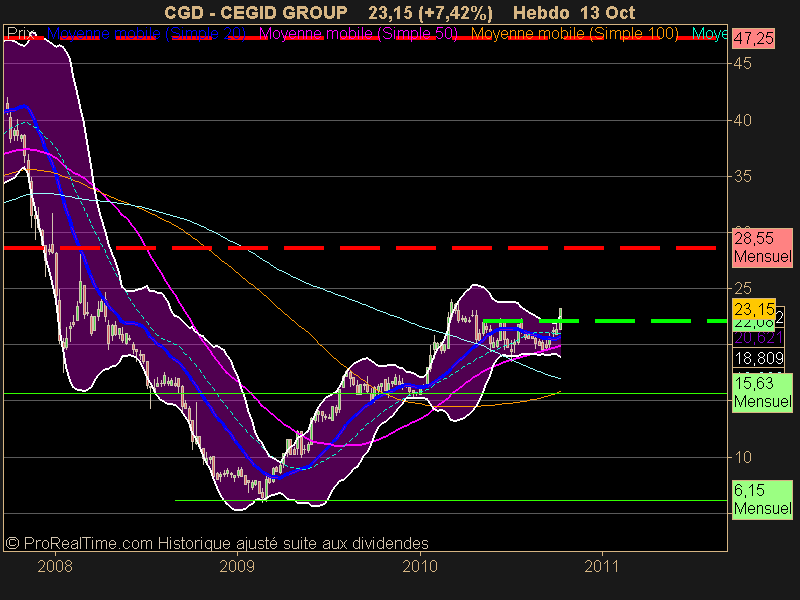Select the green dashed line near 22
Image resolution: width=800 pixels, height=600 pixels.
click(x=605, y=321)
